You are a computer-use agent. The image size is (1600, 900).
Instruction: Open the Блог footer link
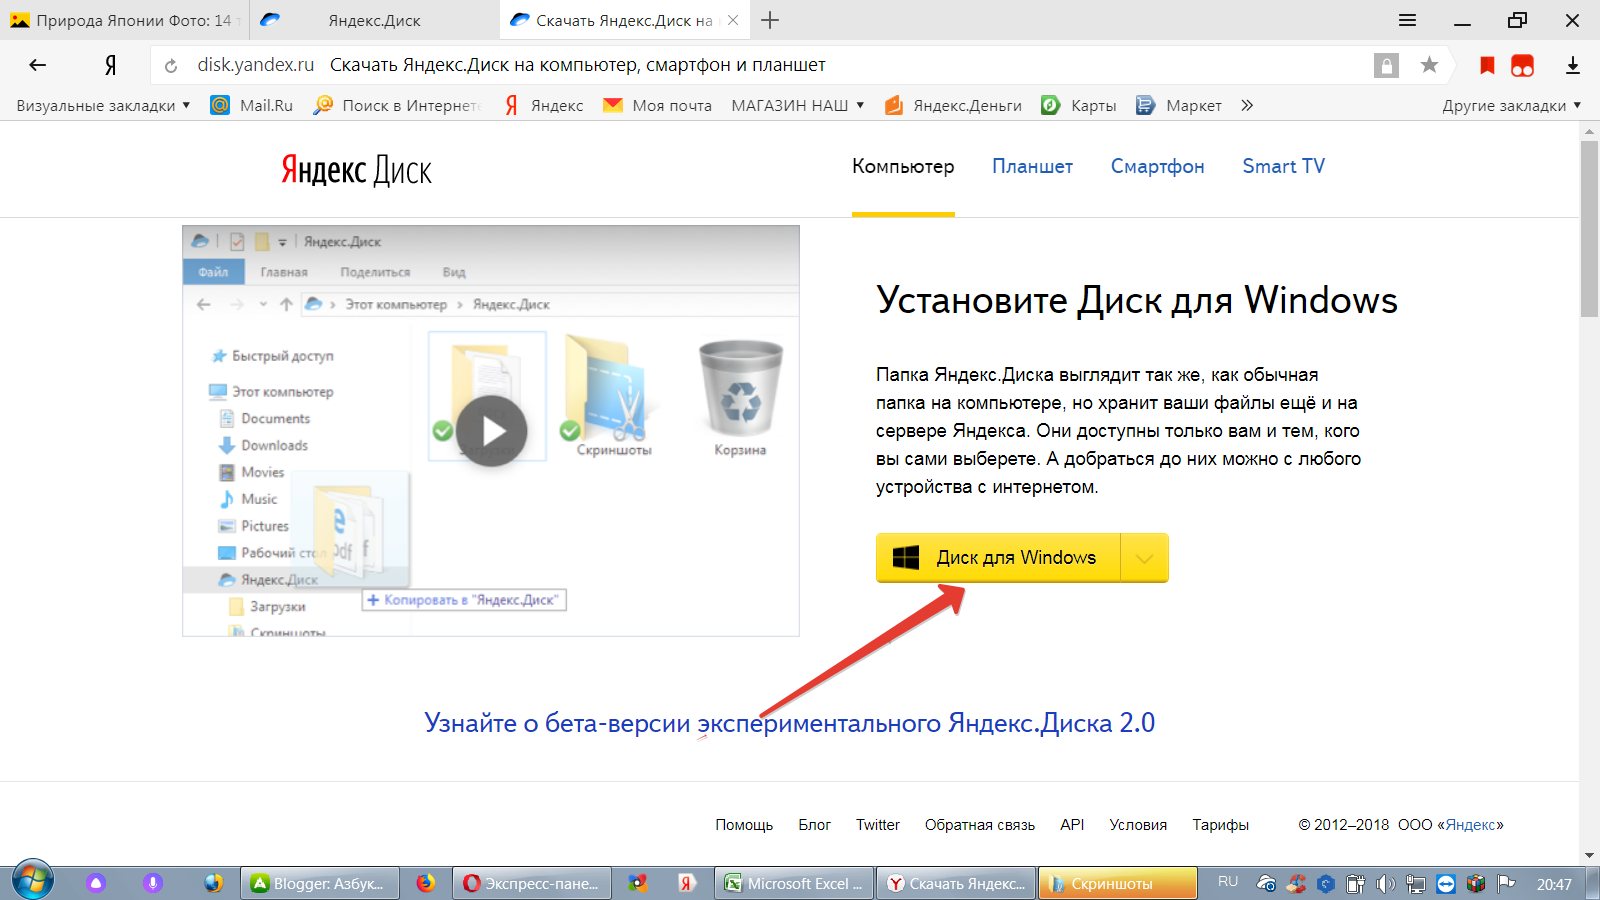pos(814,825)
